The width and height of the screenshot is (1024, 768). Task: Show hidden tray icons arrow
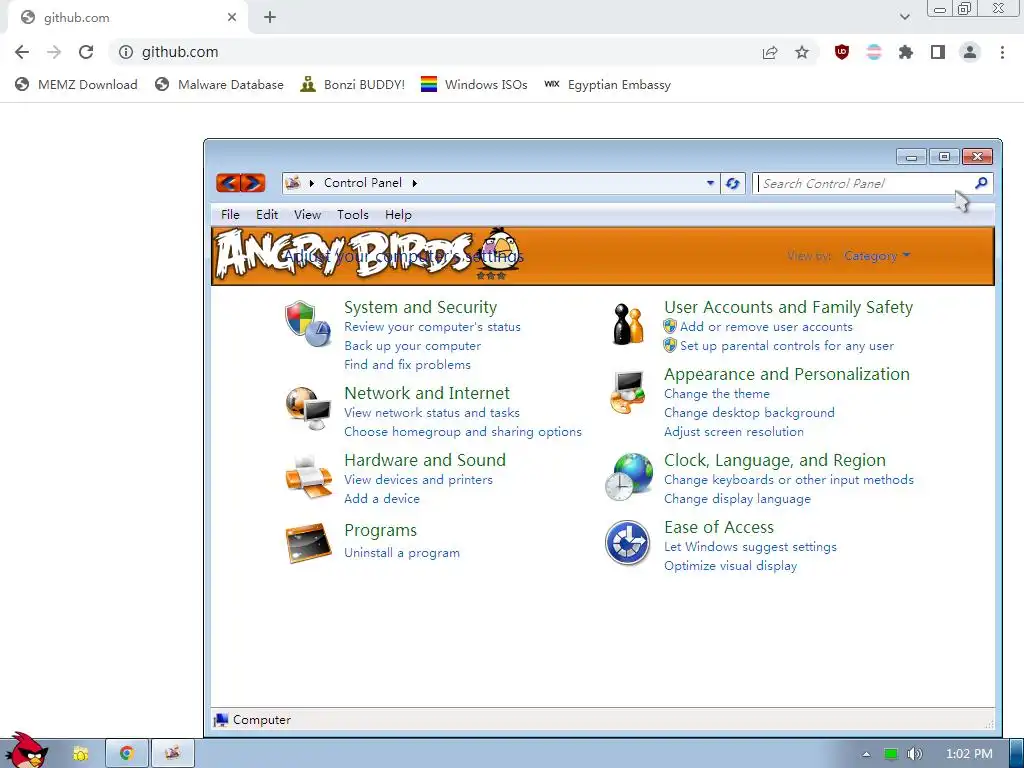pos(867,754)
